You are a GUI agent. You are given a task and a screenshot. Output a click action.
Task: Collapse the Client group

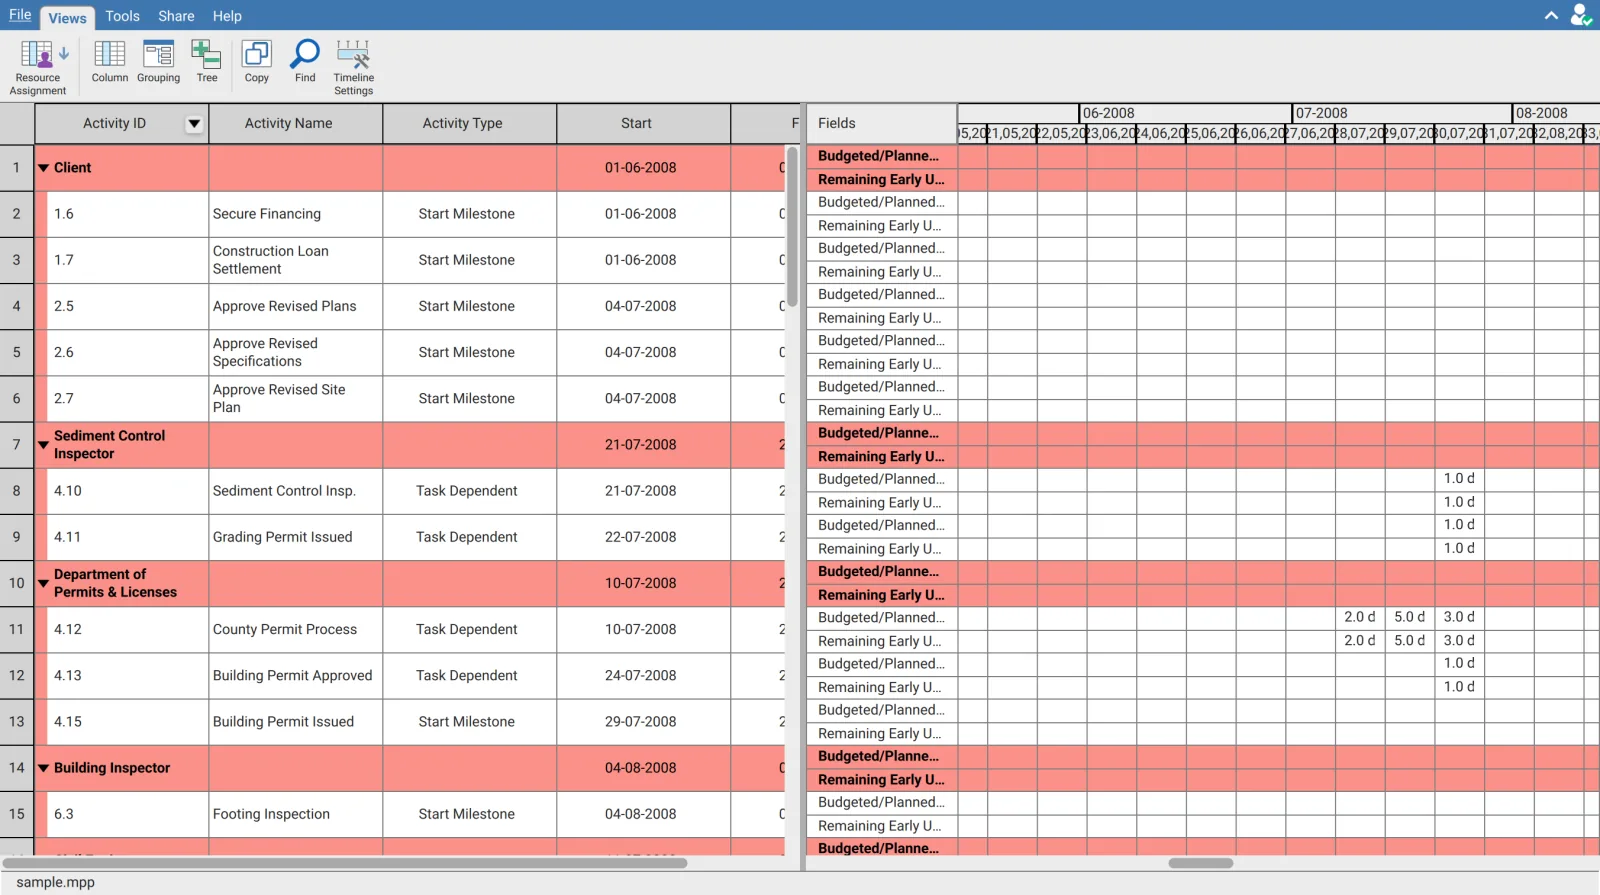[43, 168]
